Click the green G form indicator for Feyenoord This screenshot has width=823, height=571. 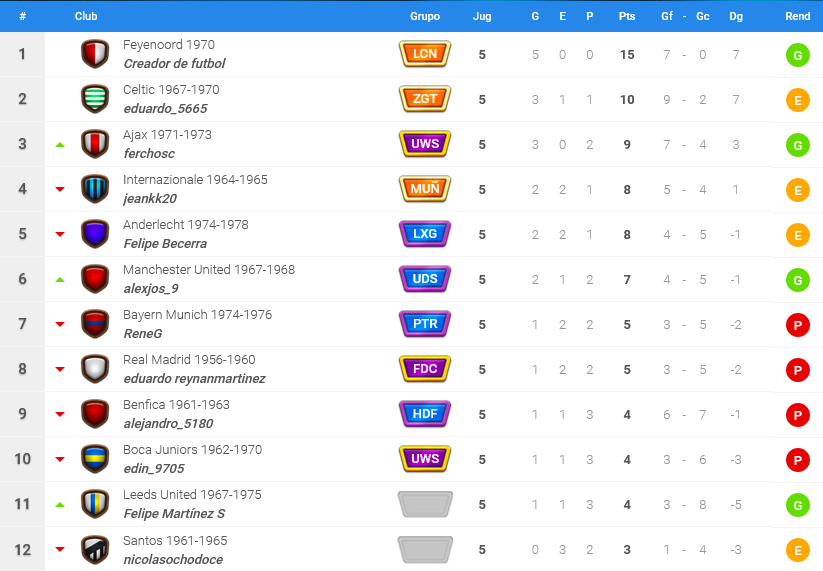(797, 55)
